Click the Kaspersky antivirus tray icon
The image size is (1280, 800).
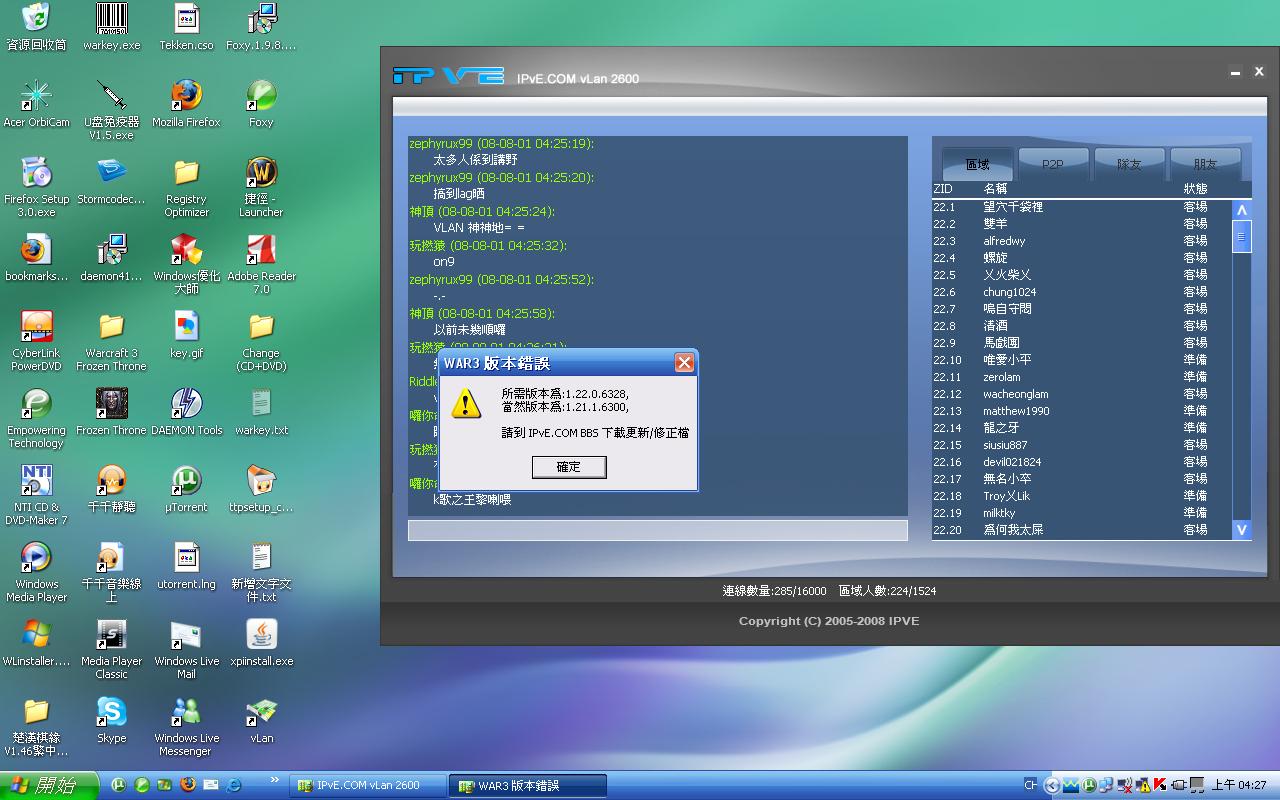[x=1159, y=785]
